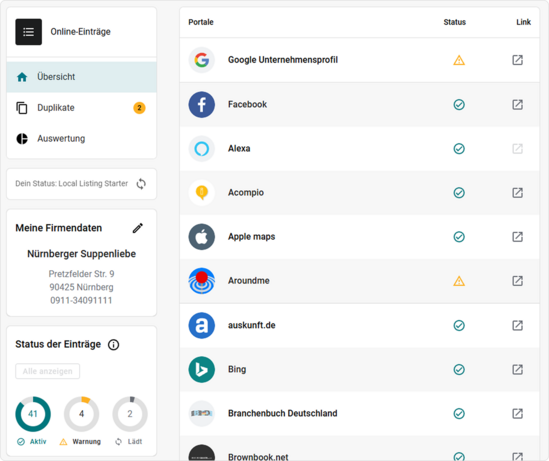This screenshot has height=461, width=549.
Task: Open external link for Facebook
Action: pos(517,105)
